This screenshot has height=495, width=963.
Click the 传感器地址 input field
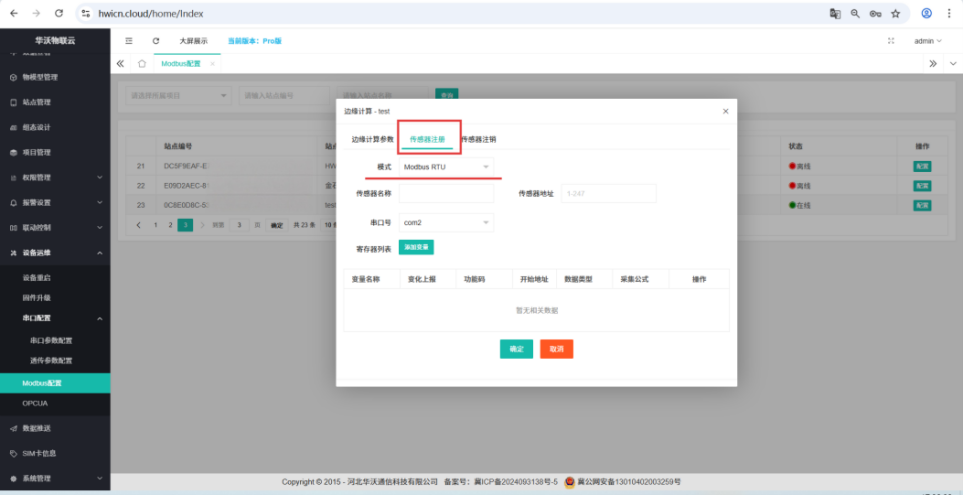[x=608, y=194]
